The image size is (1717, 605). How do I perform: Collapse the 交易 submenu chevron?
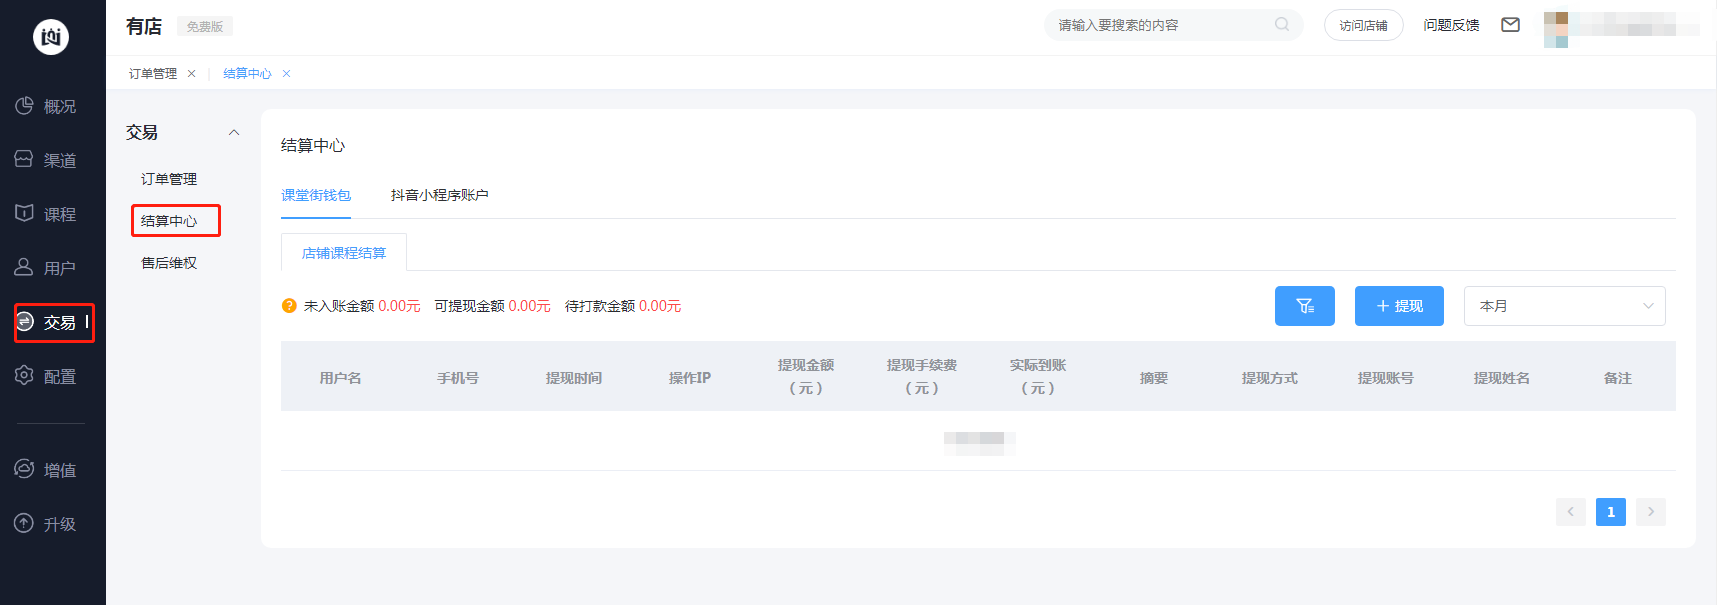coord(234,133)
